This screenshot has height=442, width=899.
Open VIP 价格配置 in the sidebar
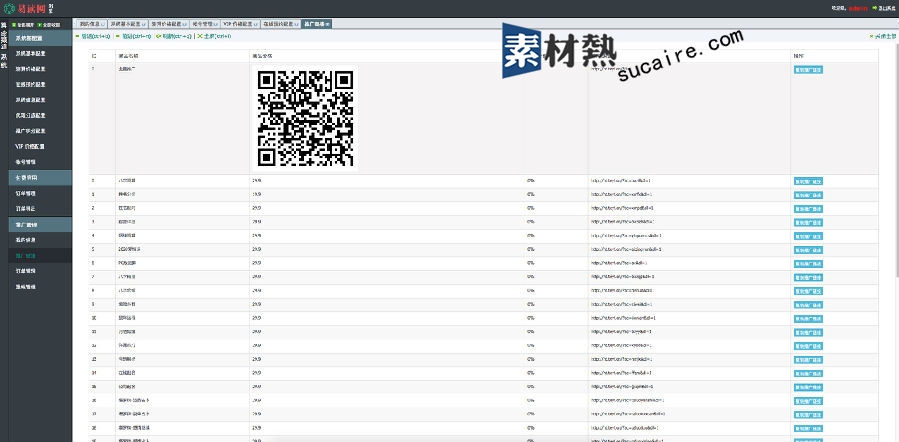pyautogui.click(x=40, y=146)
